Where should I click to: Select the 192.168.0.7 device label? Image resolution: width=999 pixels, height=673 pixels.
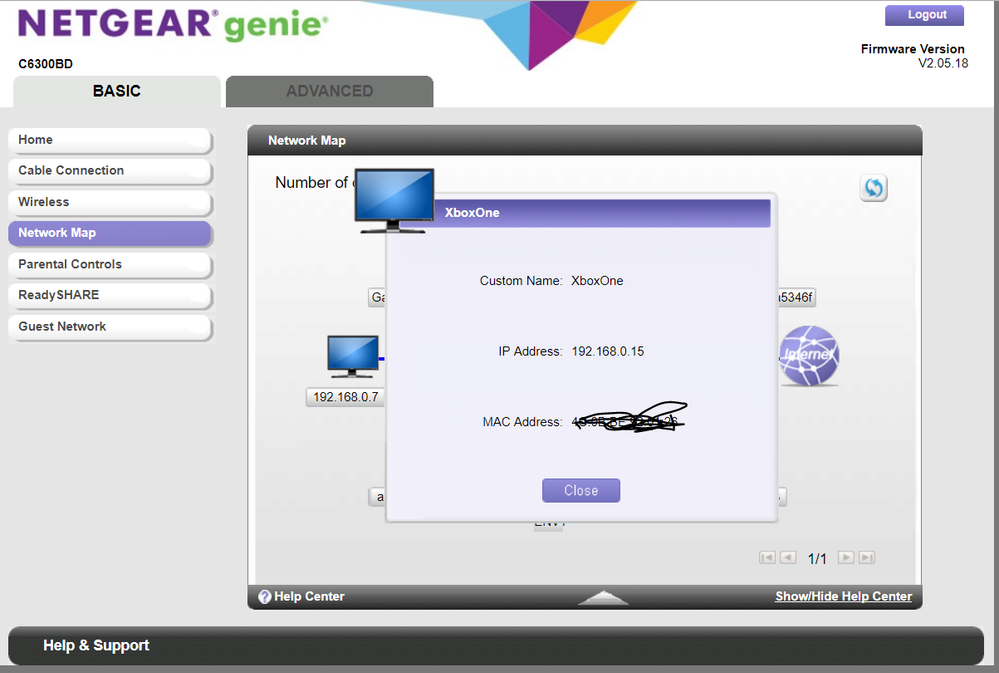(346, 397)
